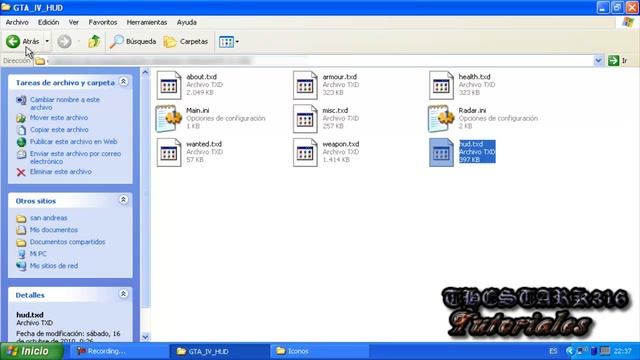
Task: Click the highlighted hud.txd file icon
Action: 441,152
